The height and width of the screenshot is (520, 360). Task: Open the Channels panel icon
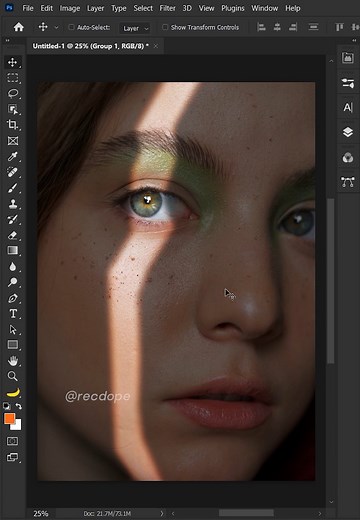(348, 157)
